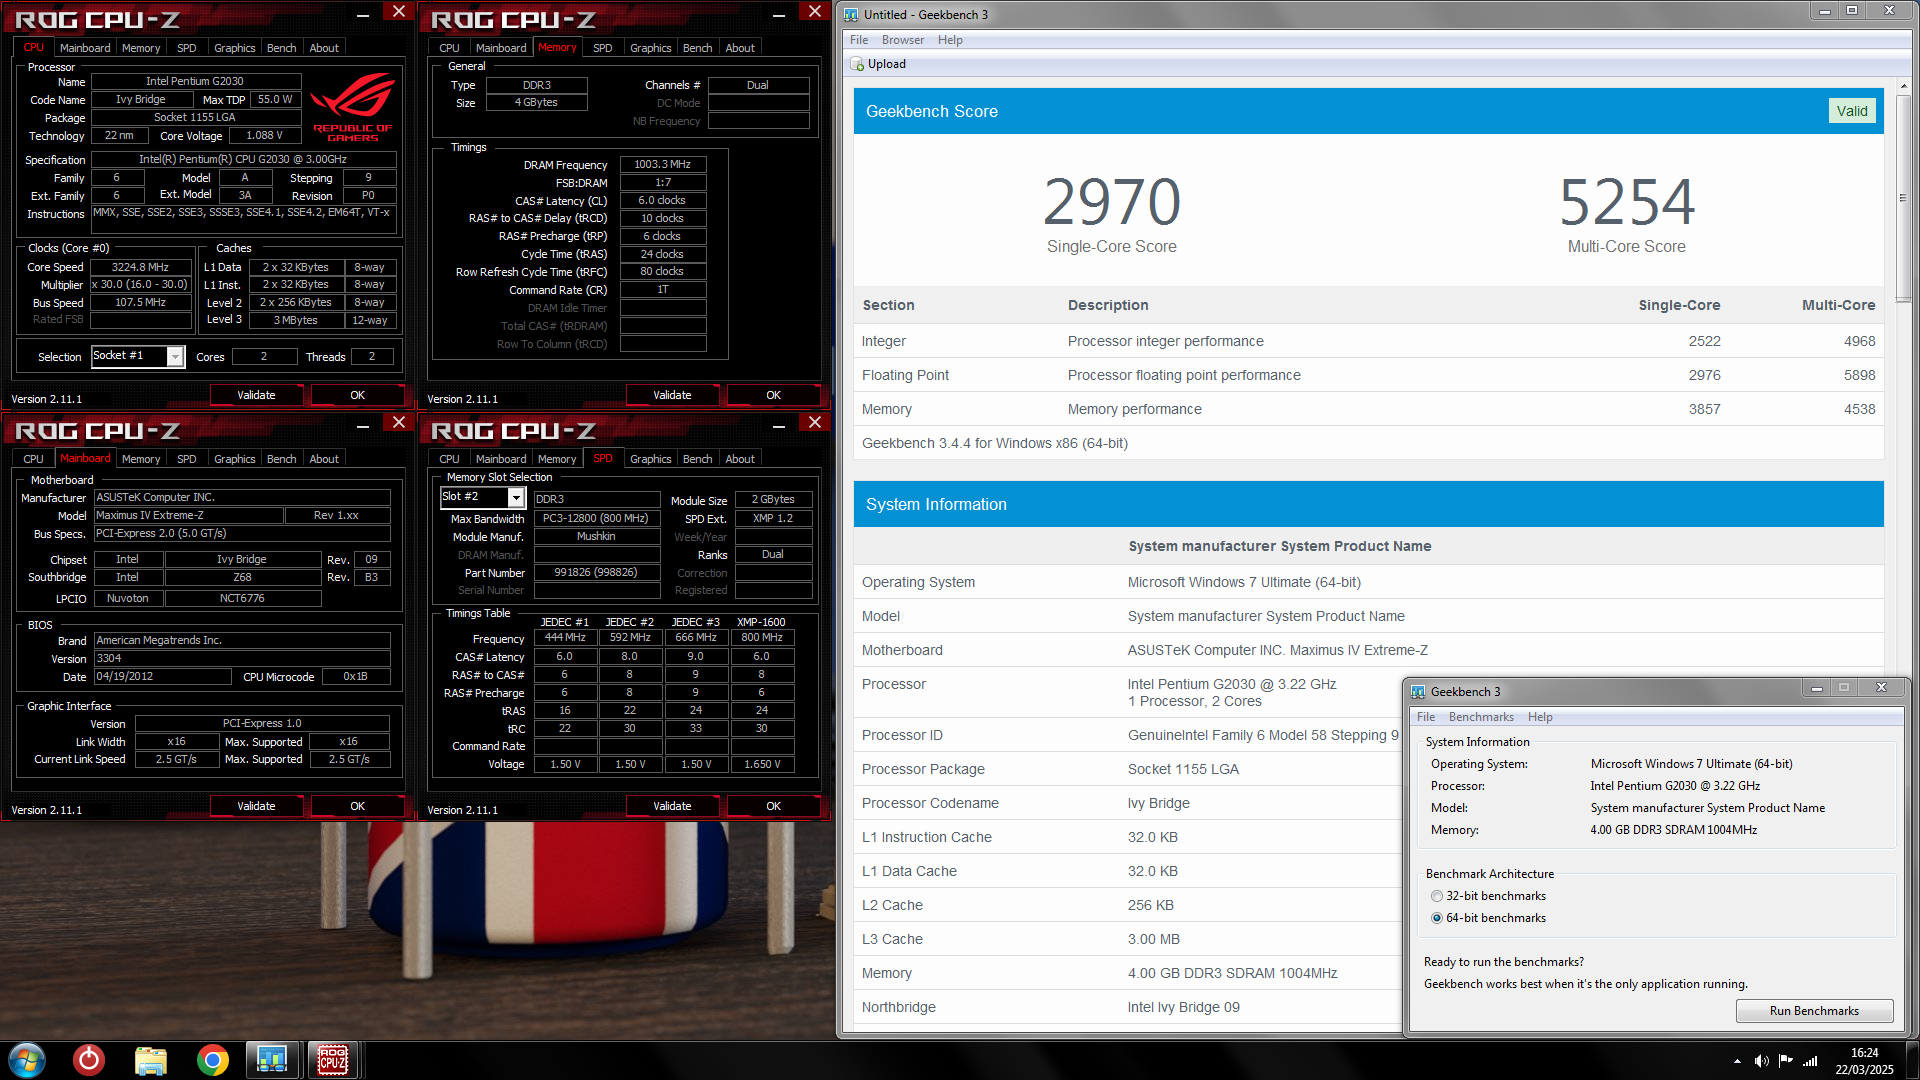This screenshot has height=1080, width=1920.
Task: Open the Slot #2 memory slot dropdown
Action: [516, 497]
